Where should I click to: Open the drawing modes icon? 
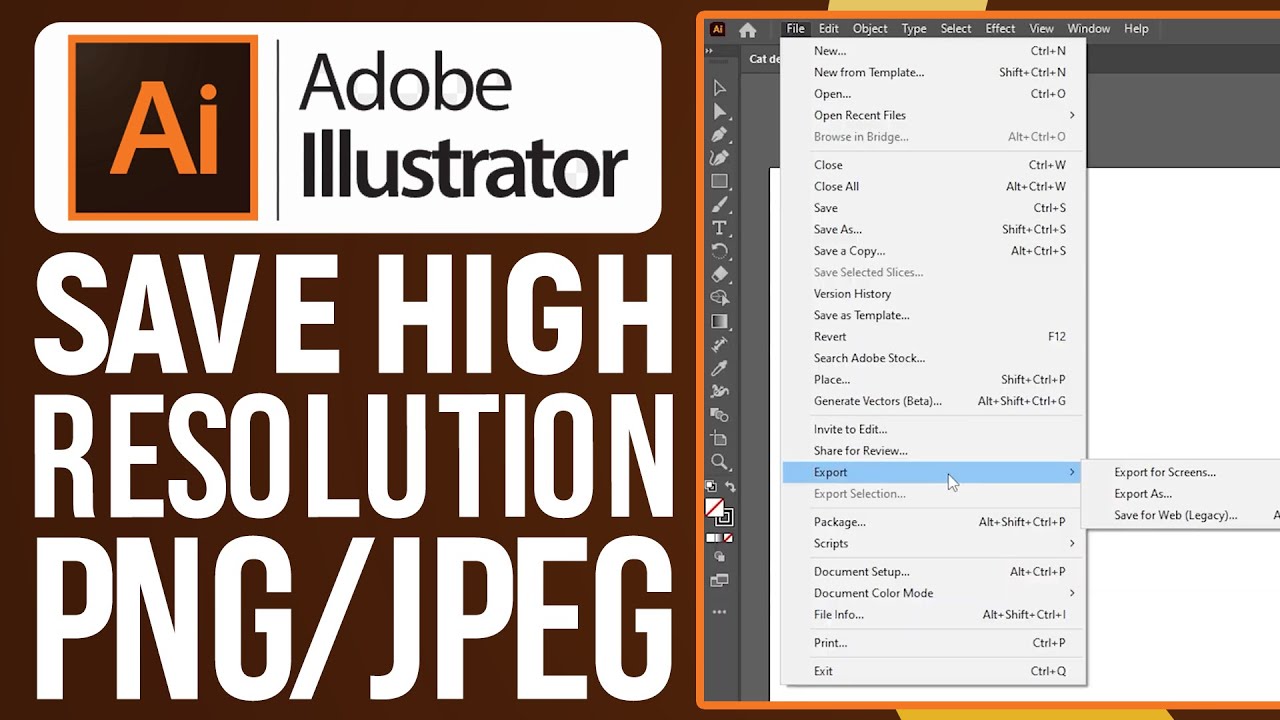(720, 556)
